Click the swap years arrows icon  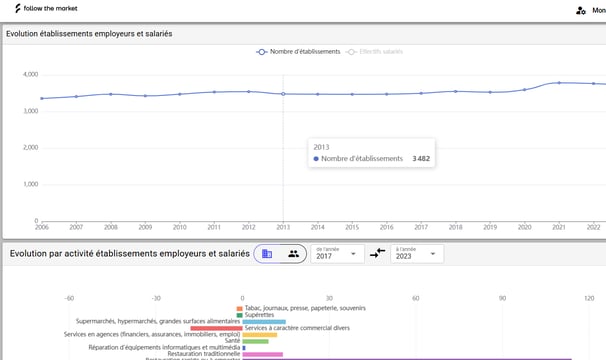[378, 253]
